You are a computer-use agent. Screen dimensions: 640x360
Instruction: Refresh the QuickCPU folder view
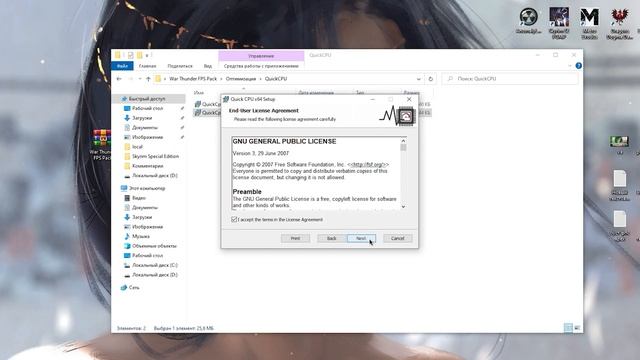(x=431, y=79)
